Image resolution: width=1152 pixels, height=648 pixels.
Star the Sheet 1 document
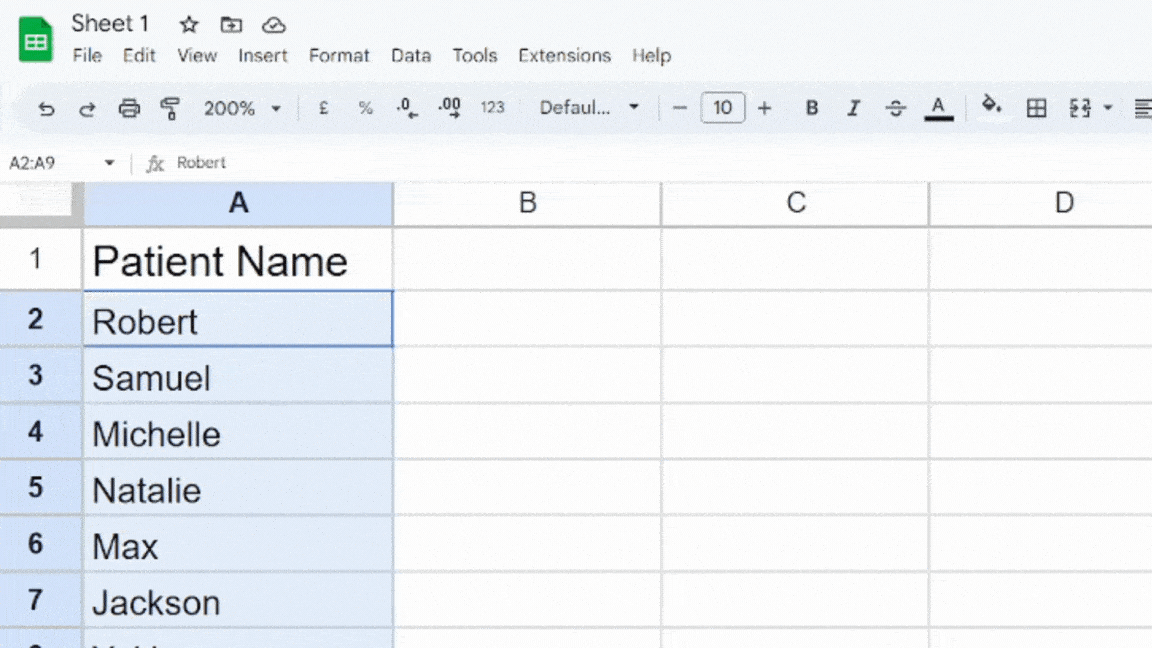pos(188,24)
